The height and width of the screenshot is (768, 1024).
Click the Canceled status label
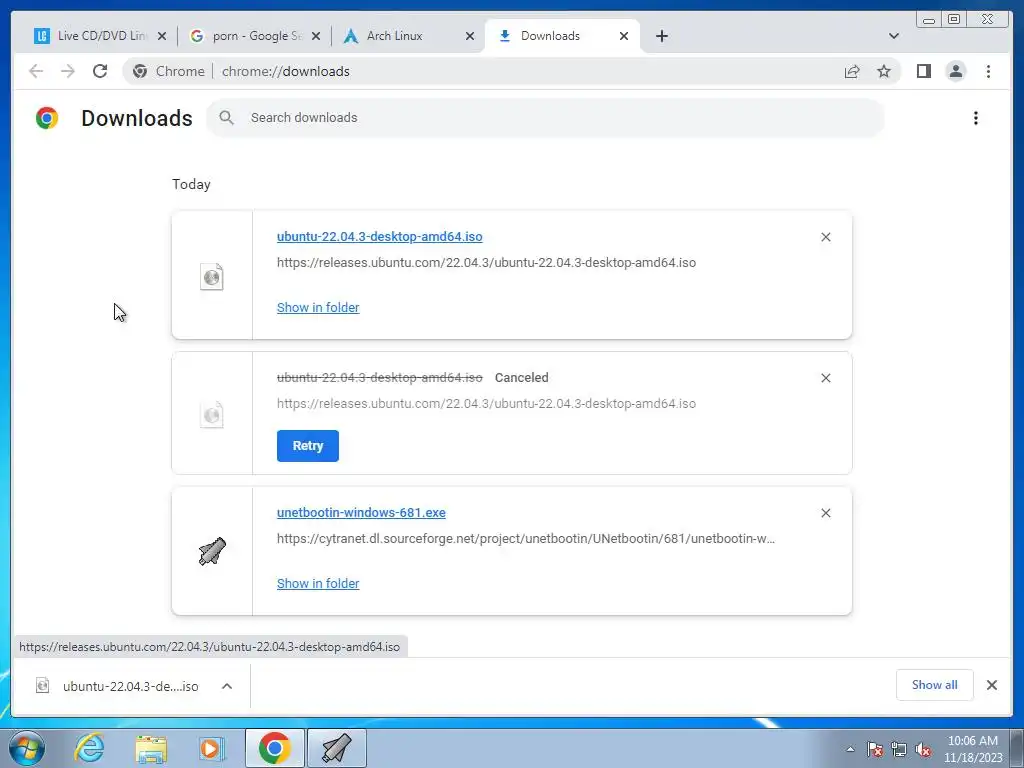(521, 377)
